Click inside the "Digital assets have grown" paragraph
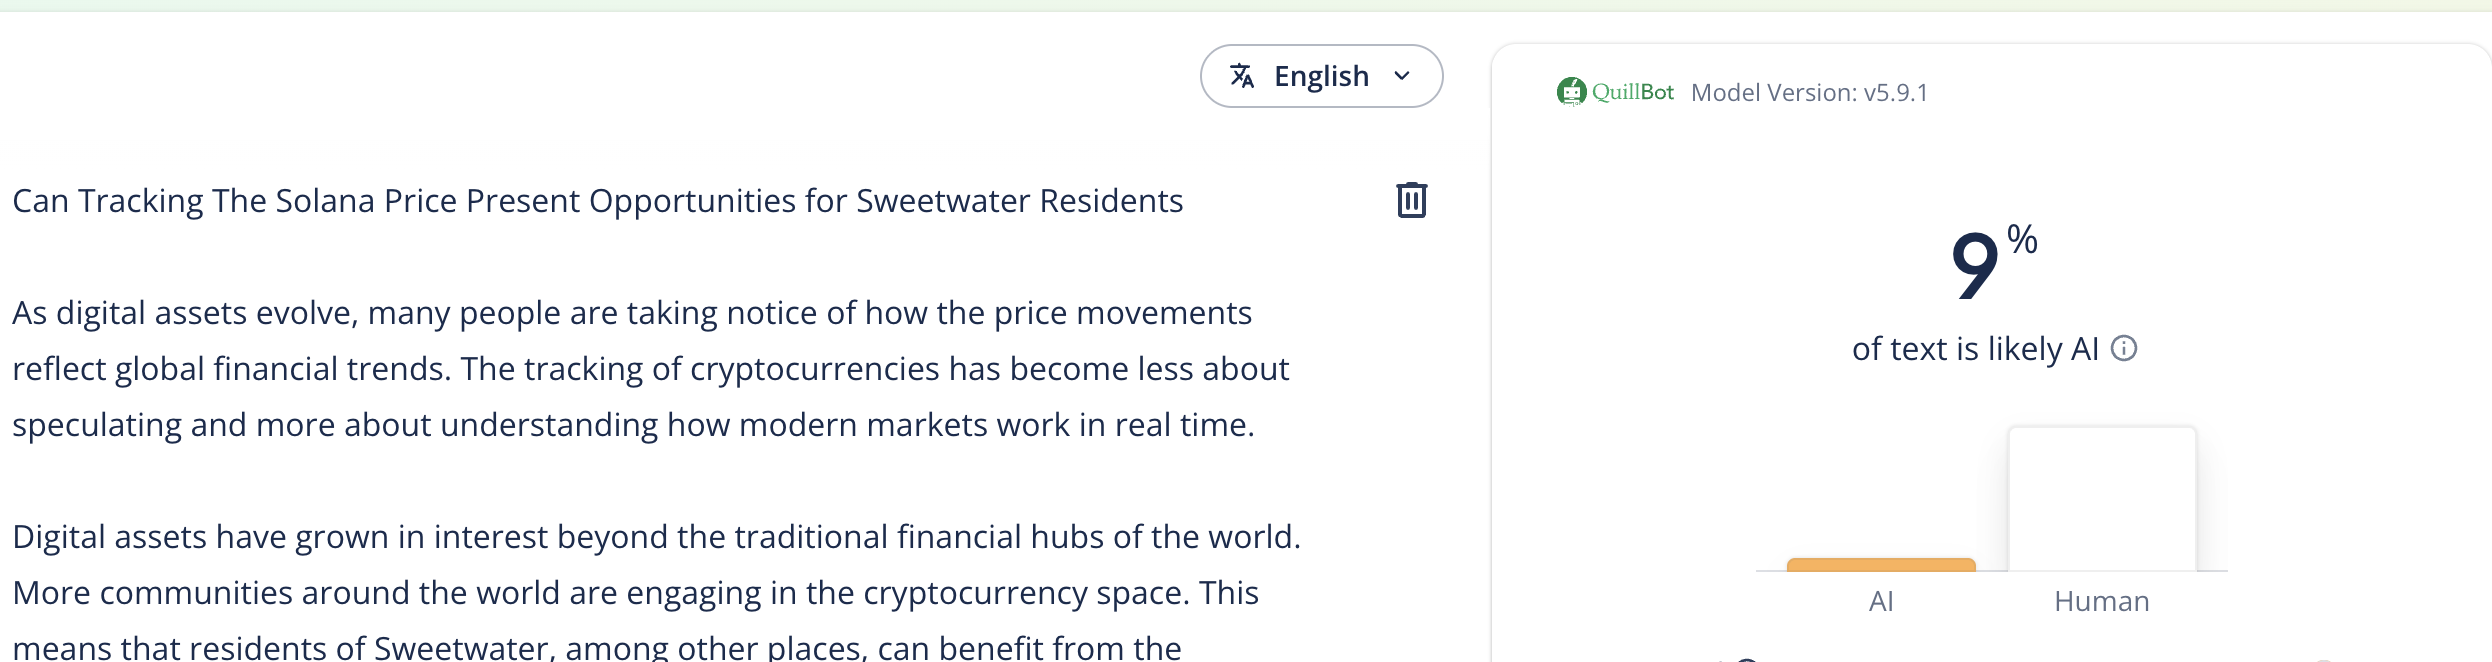2492x662 pixels. coord(655,537)
